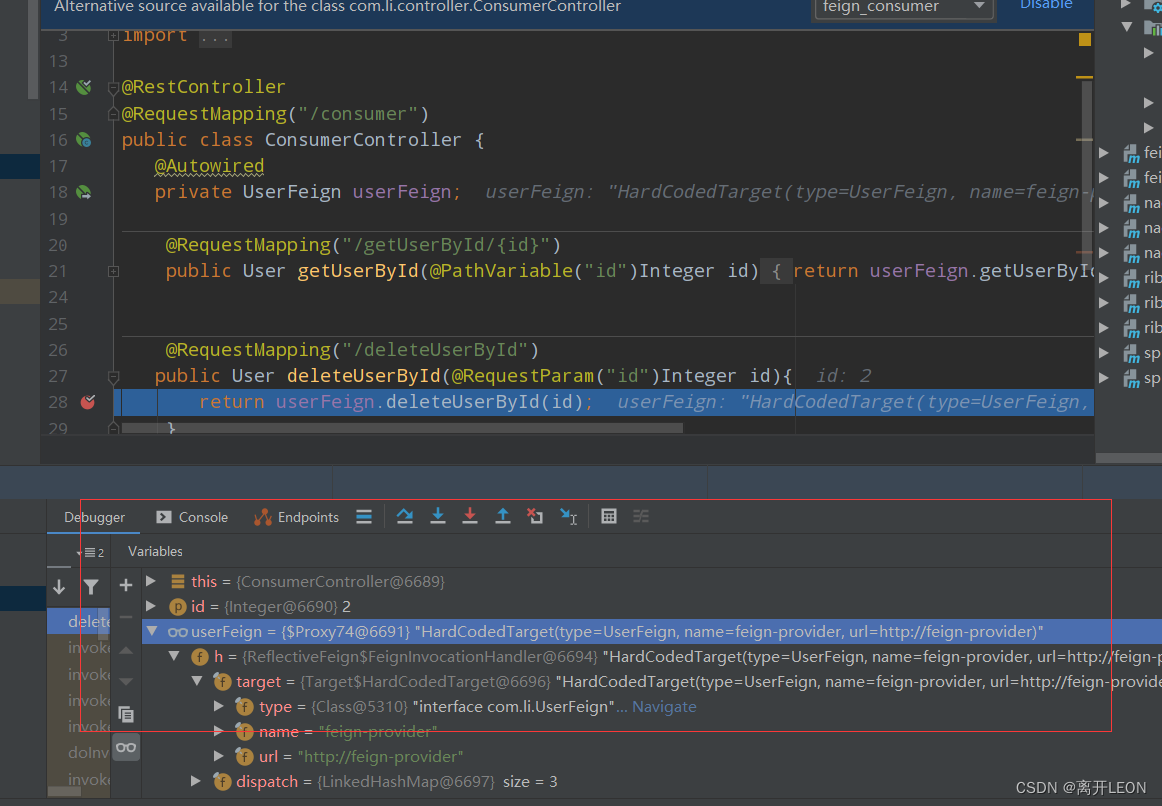
Task: Toggle the breakpoint on line 28
Action: (88, 401)
